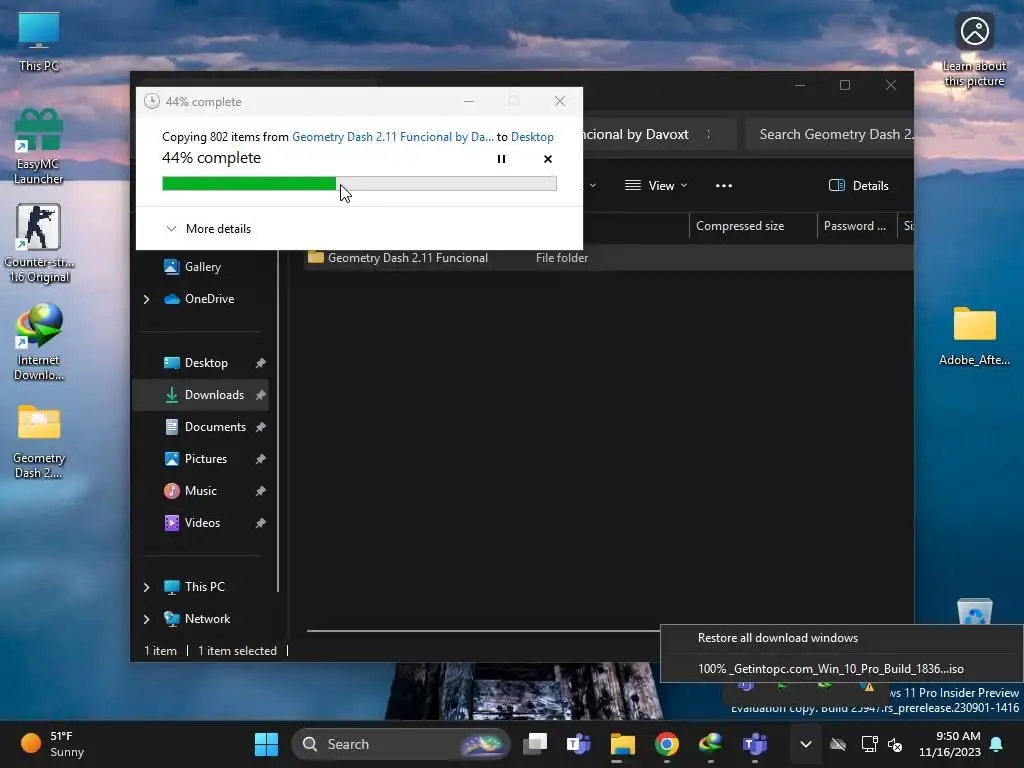
Task: Select Counter-Strike 1.6 Original desktop shortcut
Action: click(x=39, y=243)
